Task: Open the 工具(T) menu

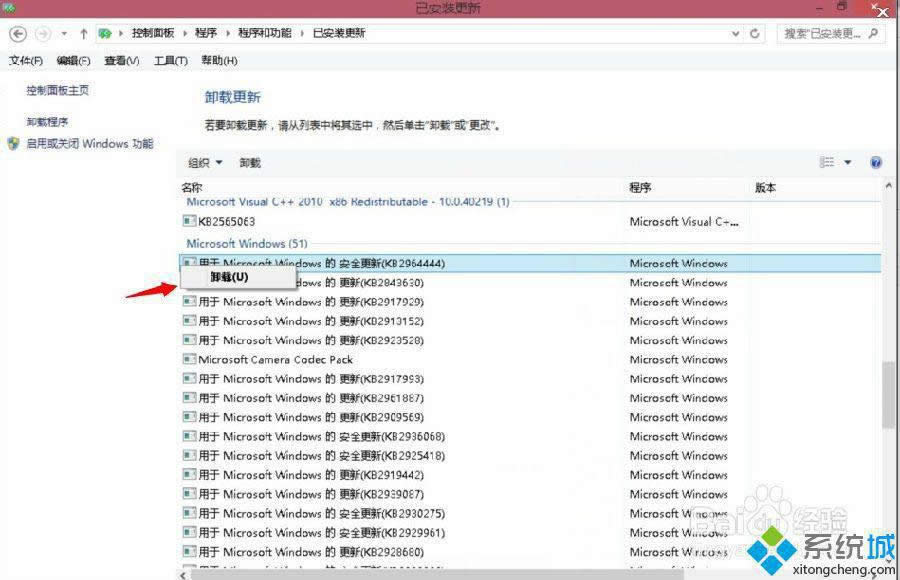Action: tap(168, 60)
